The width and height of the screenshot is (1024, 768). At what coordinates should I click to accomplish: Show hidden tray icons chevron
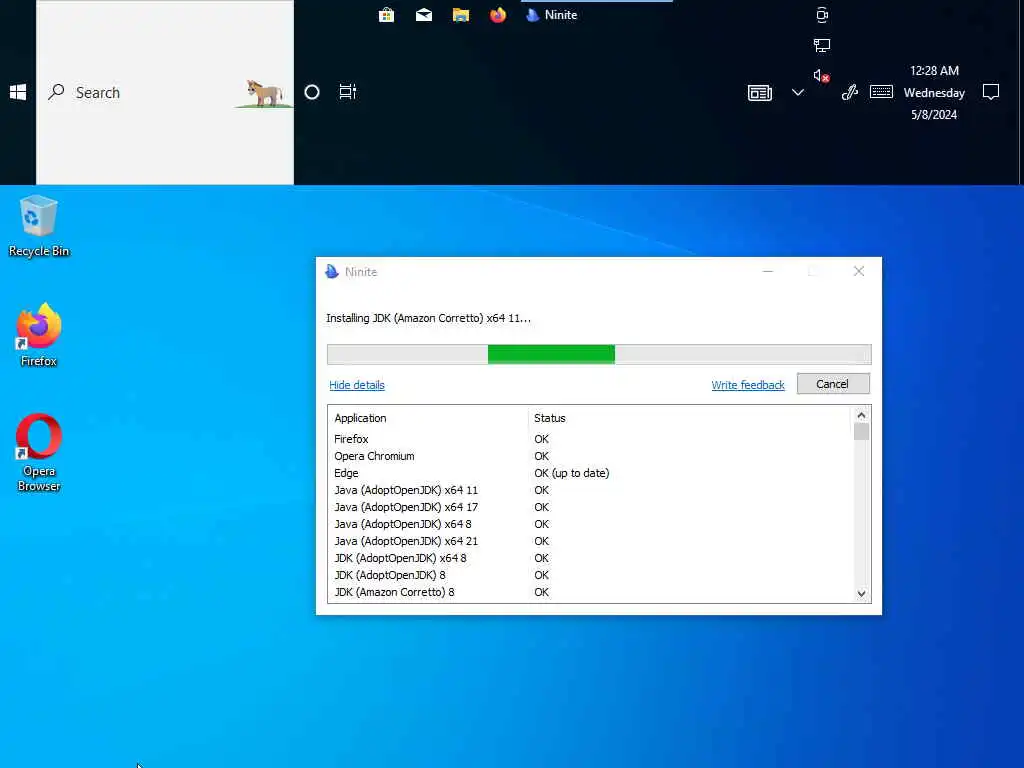click(797, 92)
